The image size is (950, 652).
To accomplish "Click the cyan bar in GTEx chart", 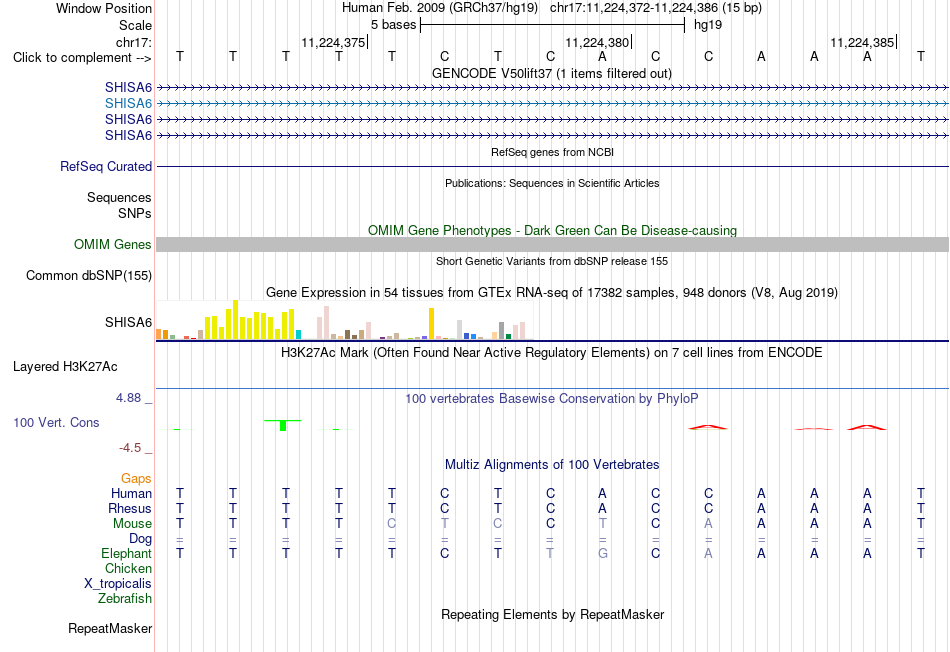I will click(298, 334).
